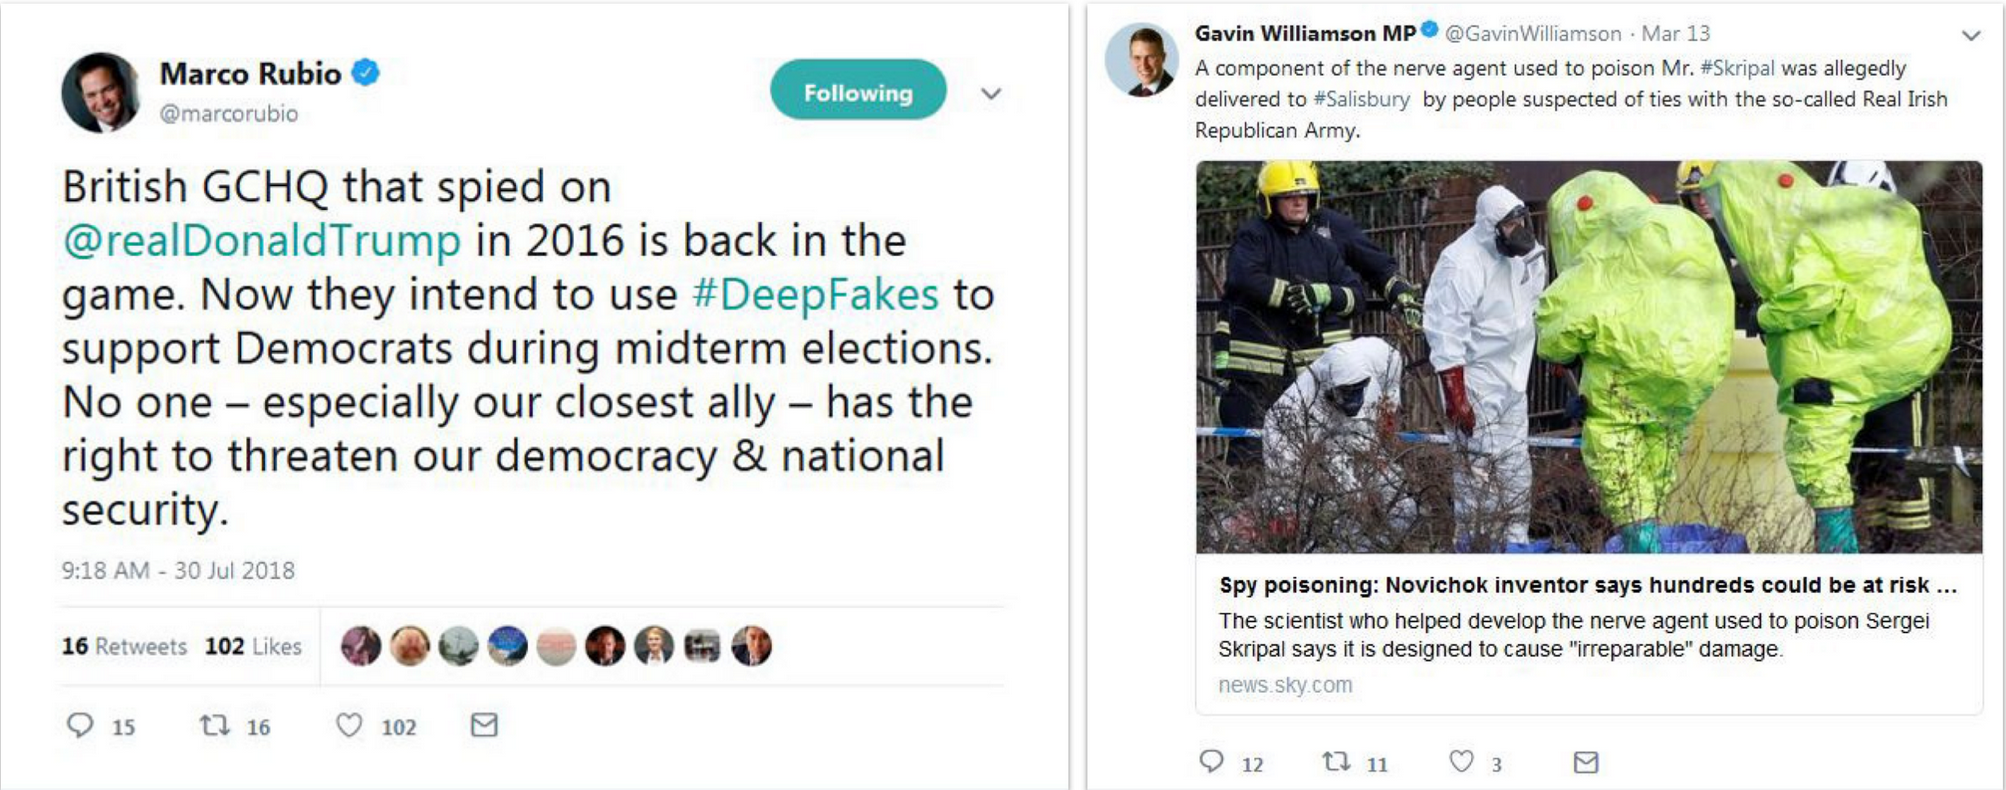Image resolution: width=2006 pixels, height=790 pixels.
Task: Open the @realDonaldTrump mention link
Action: pyautogui.click(x=261, y=241)
